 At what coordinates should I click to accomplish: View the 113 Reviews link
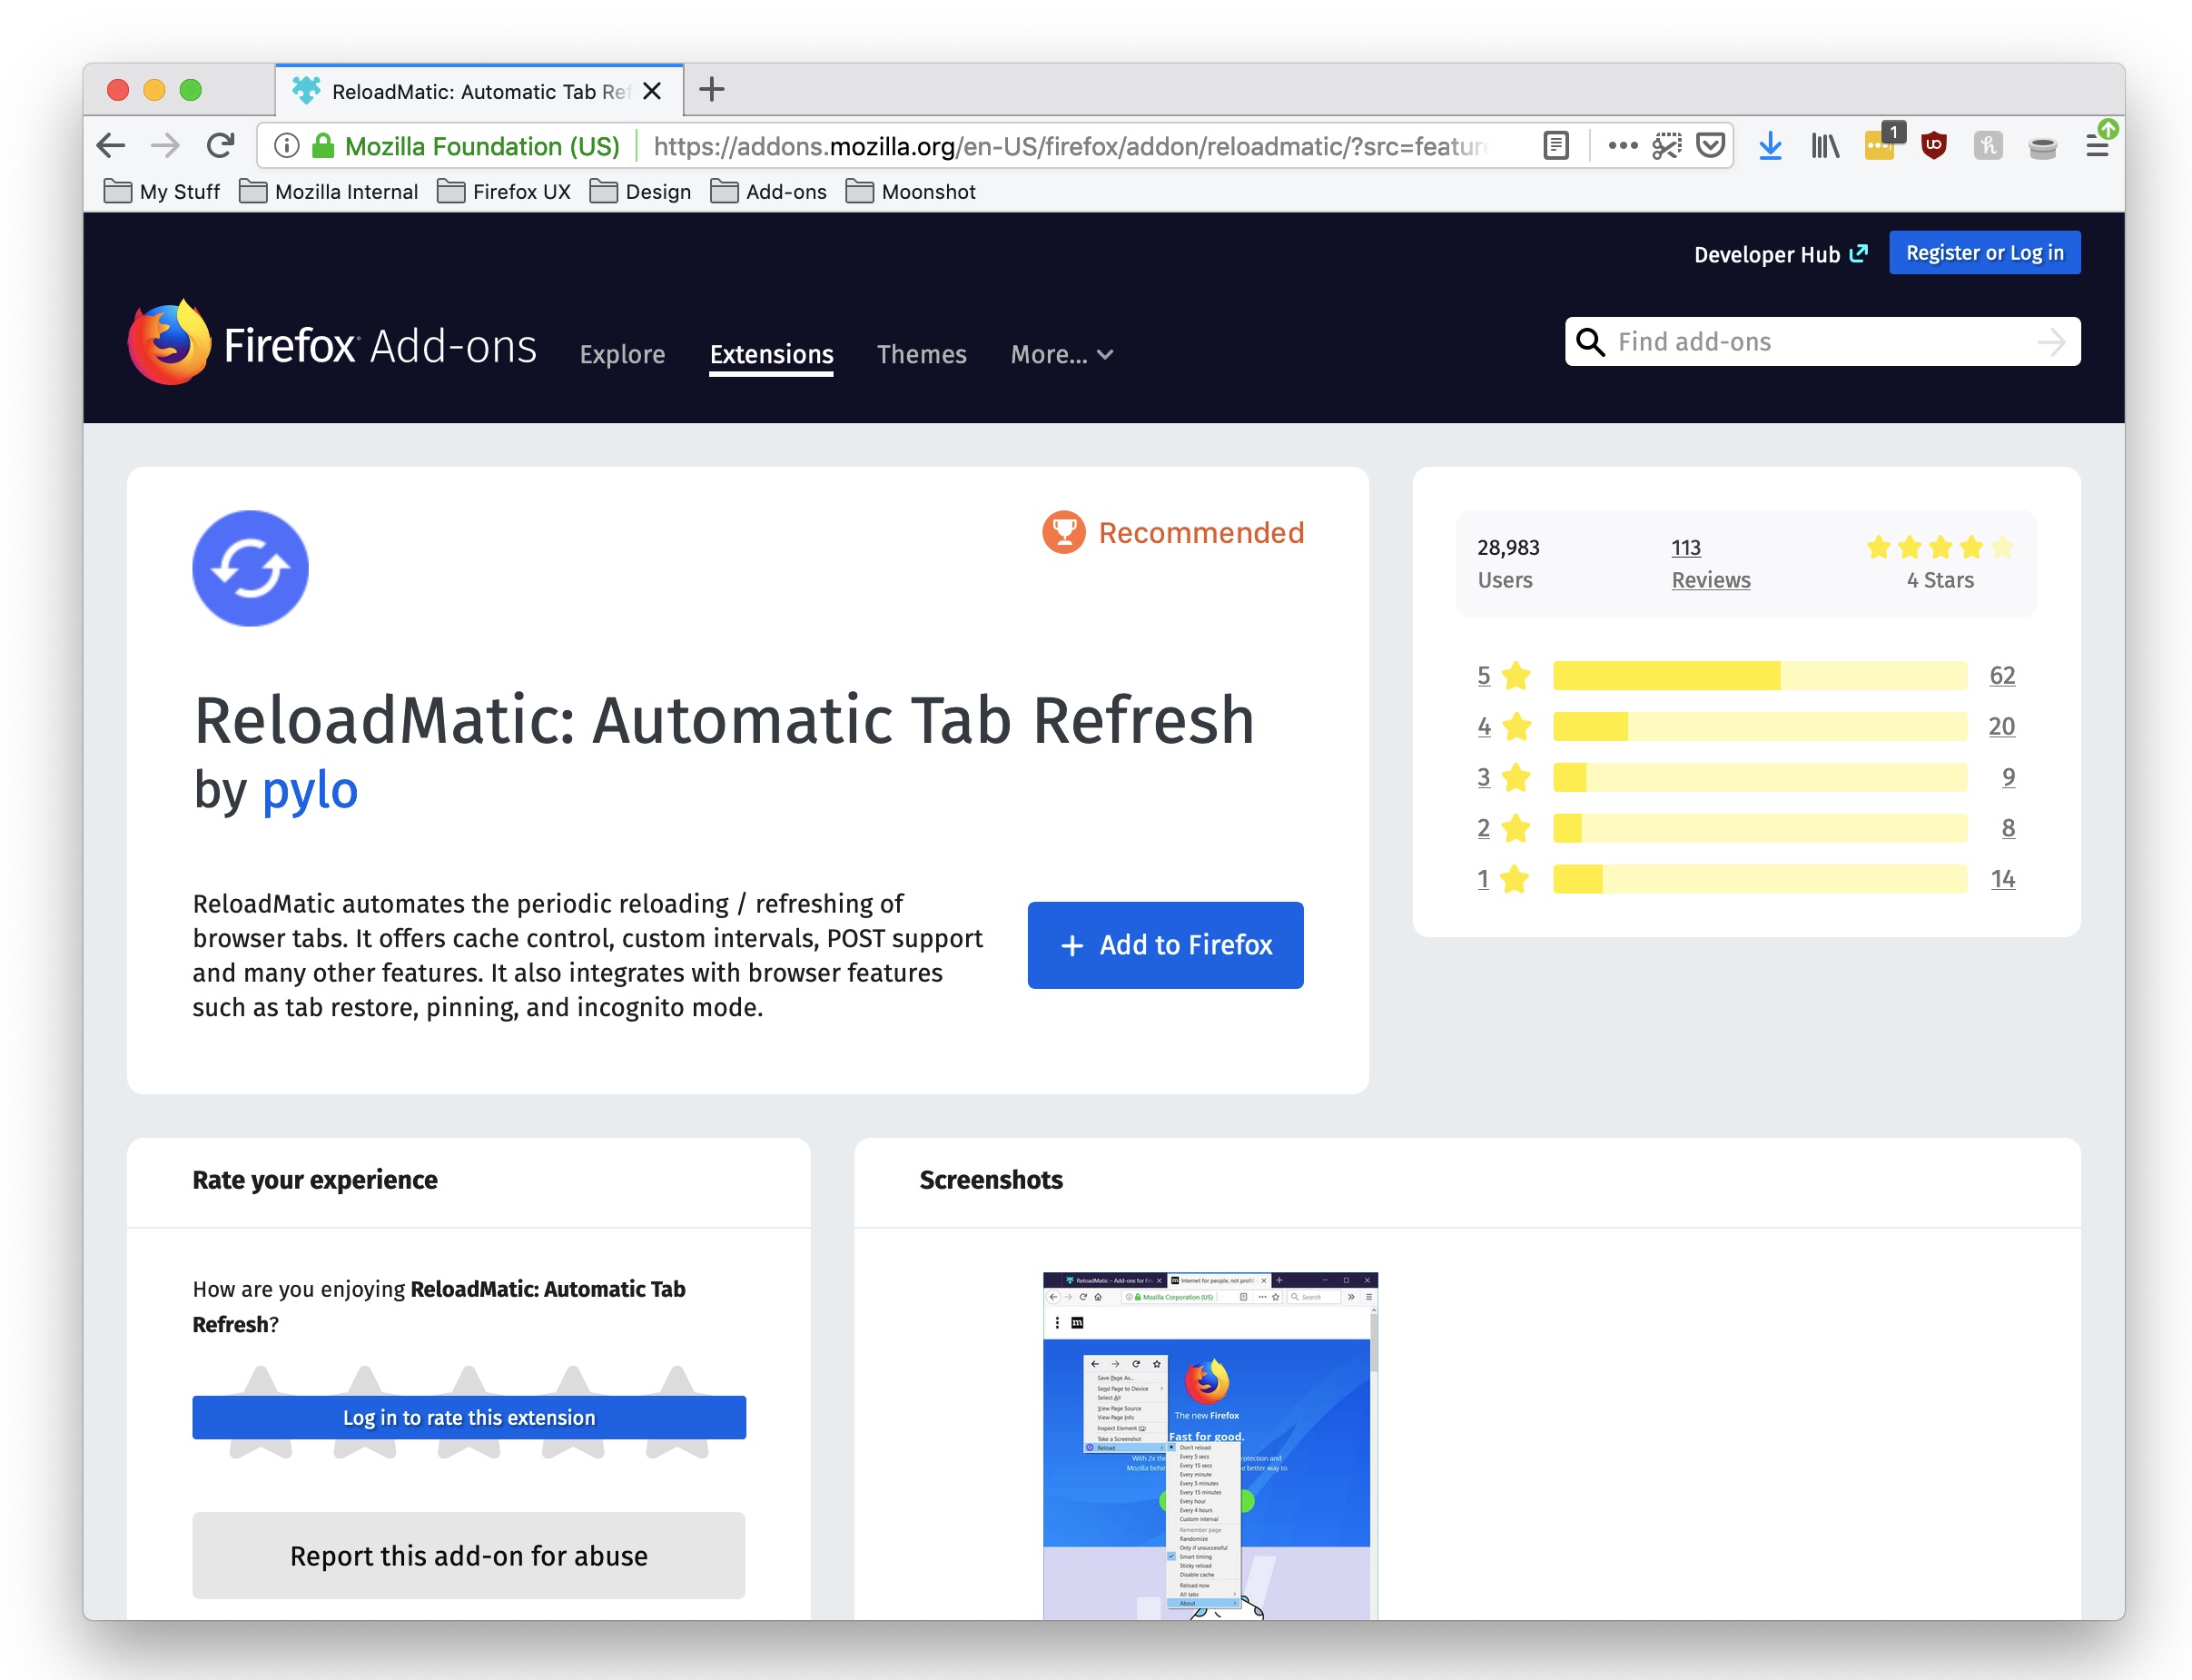(x=1710, y=564)
